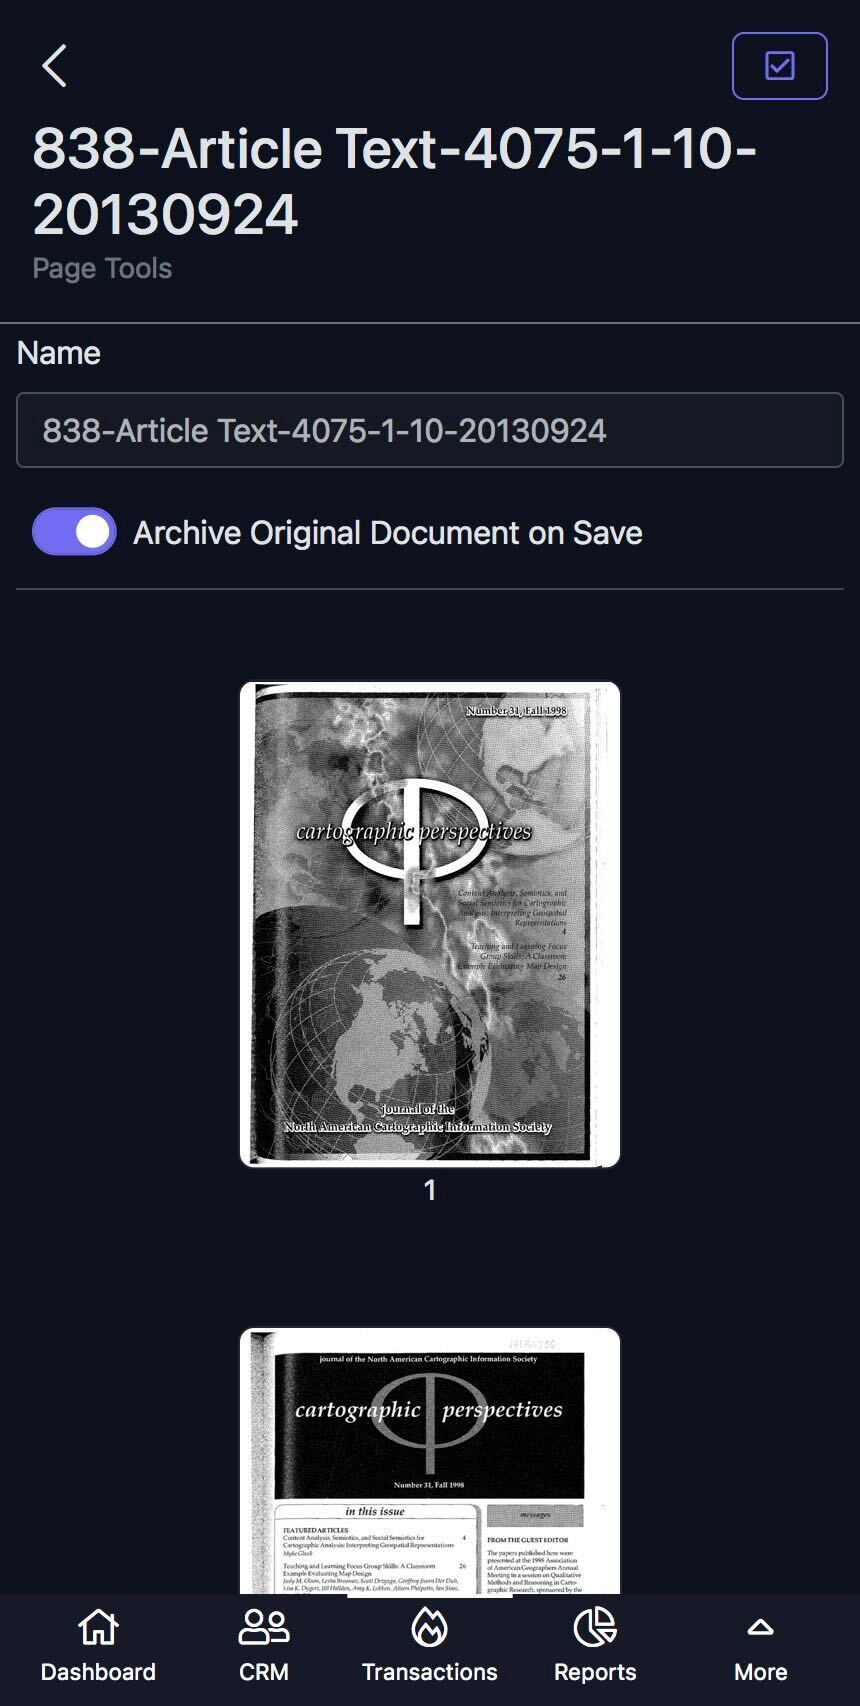Open the Reports pie chart icon
Image resolution: width=860 pixels, height=1706 pixels.
point(595,1627)
